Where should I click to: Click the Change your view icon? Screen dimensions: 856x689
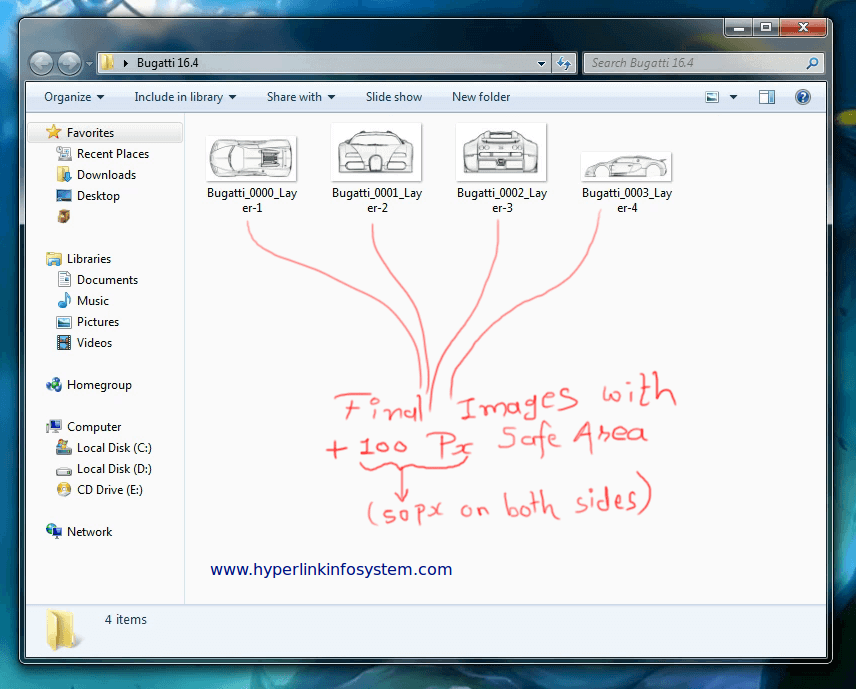point(713,97)
